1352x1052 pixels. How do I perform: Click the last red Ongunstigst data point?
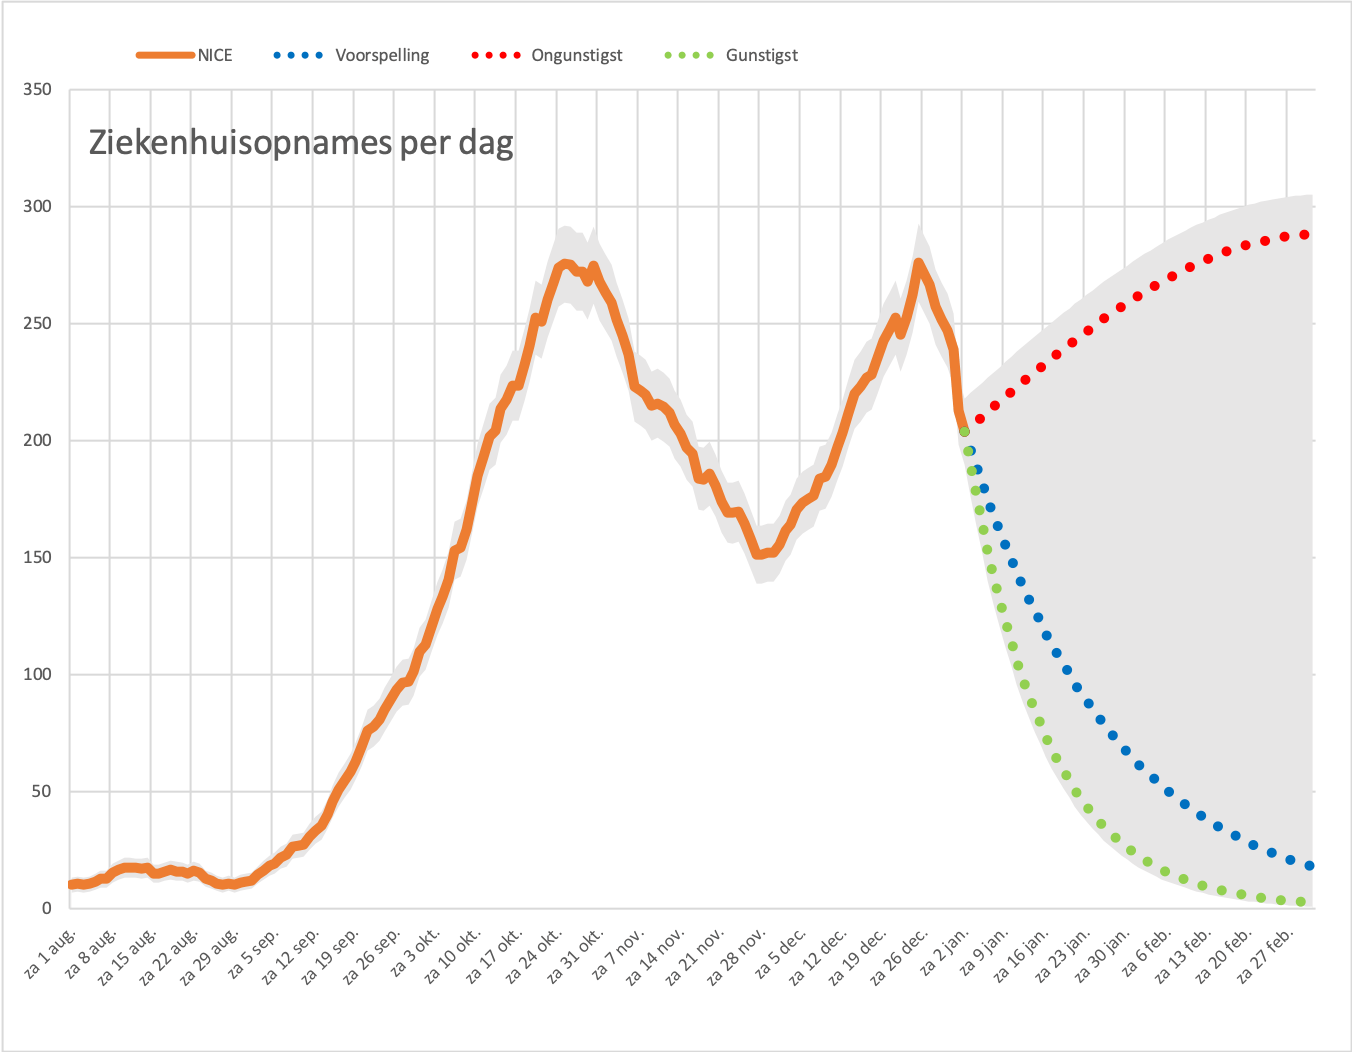point(1304,235)
